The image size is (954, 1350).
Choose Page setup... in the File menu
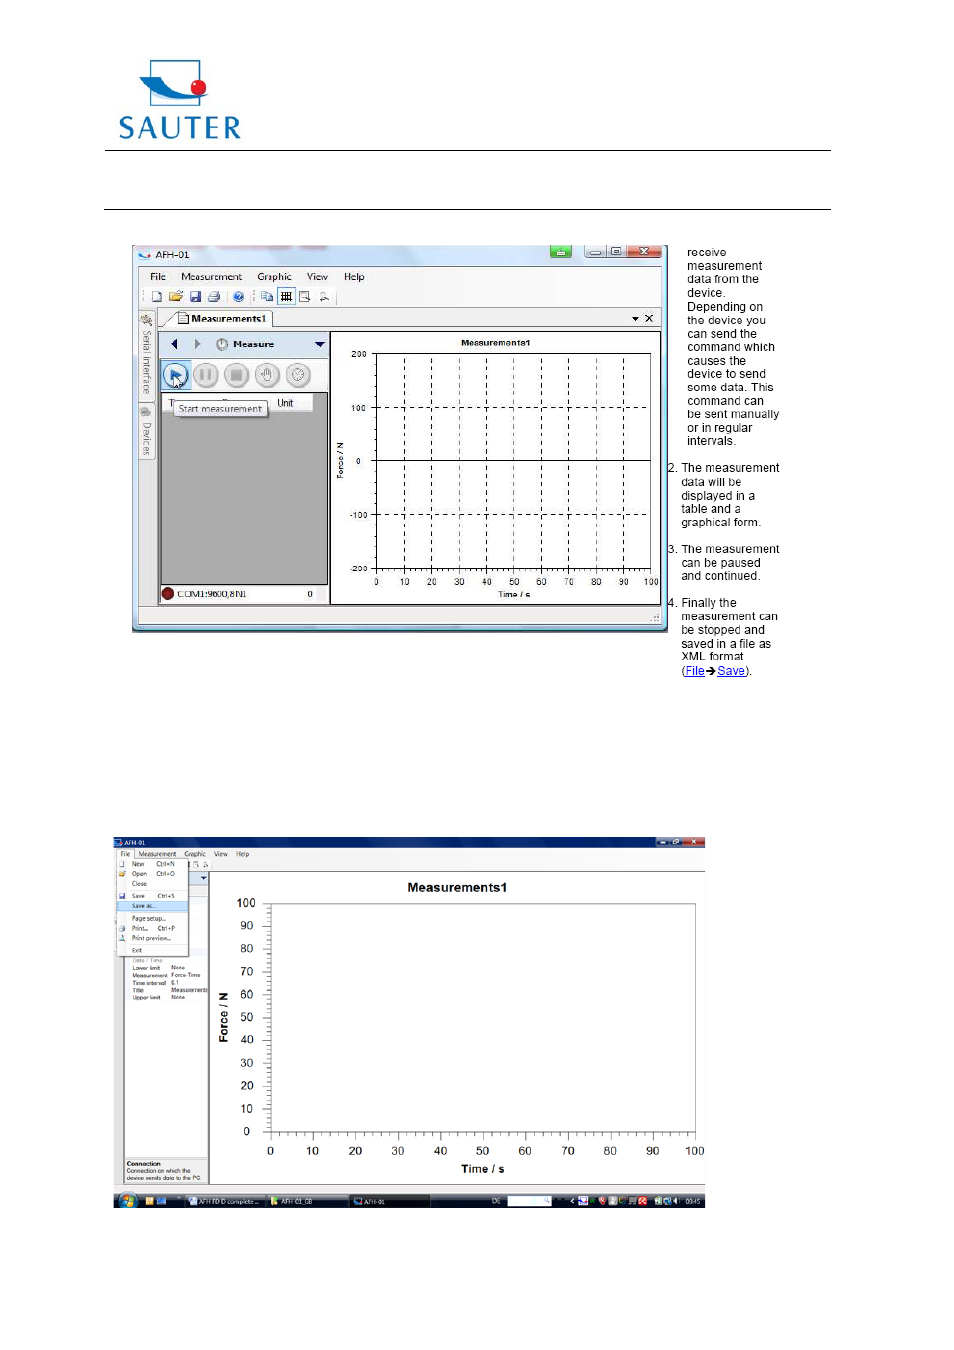coord(153,918)
